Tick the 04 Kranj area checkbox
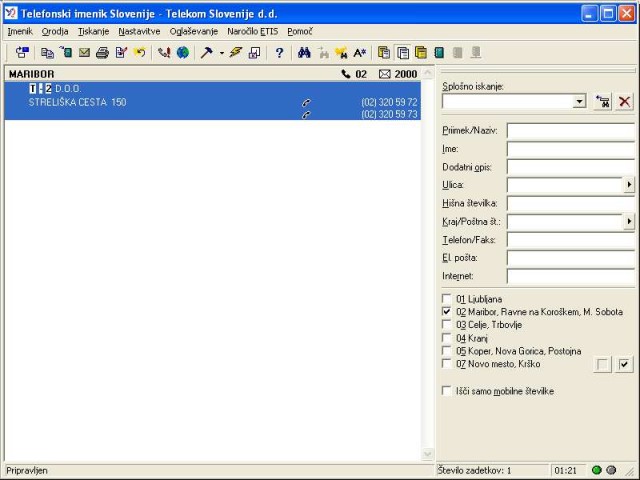640x480 pixels. [x=447, y=338]
